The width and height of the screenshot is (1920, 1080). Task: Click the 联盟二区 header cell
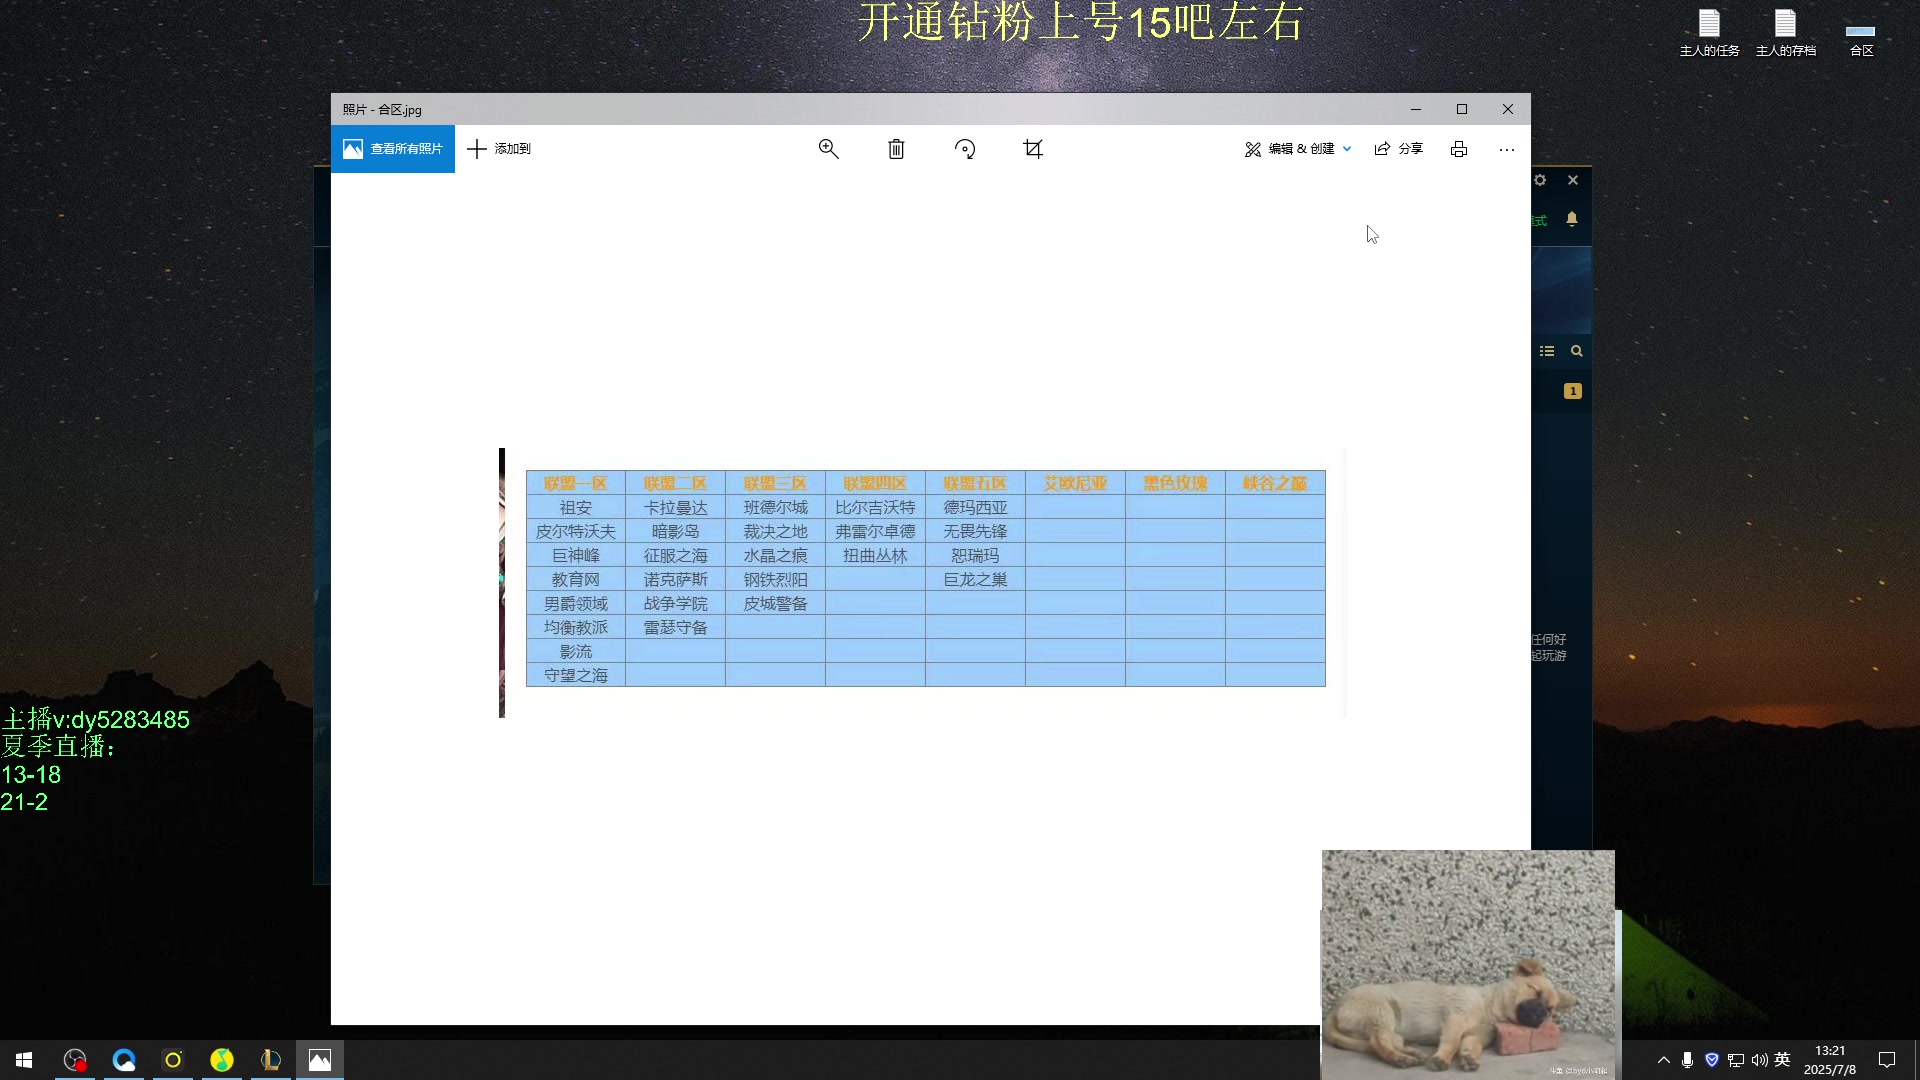click(676, 483)
